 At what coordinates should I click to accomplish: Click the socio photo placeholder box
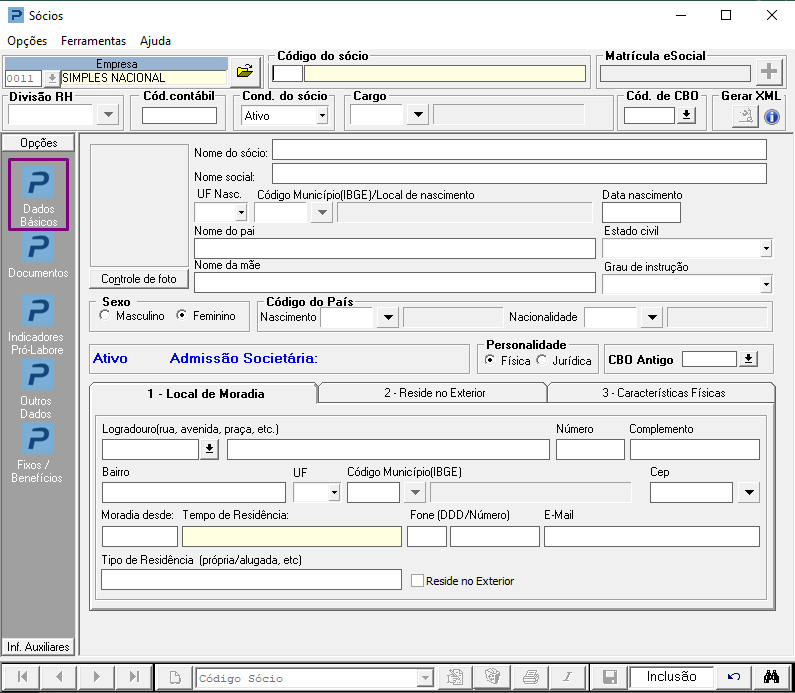[x=139, y=205]
